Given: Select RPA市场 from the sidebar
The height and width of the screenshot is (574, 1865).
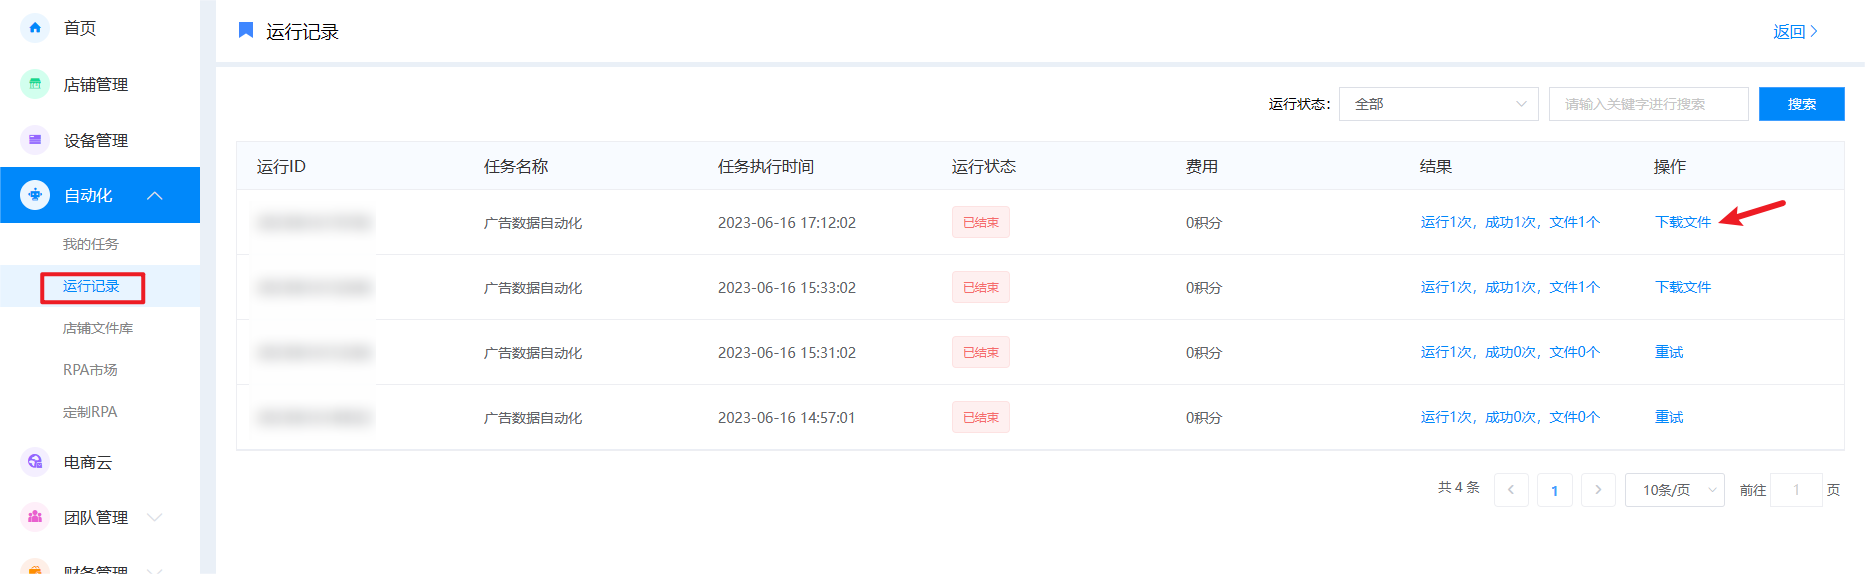Looking at the screenshot, I should coord(90,370).
